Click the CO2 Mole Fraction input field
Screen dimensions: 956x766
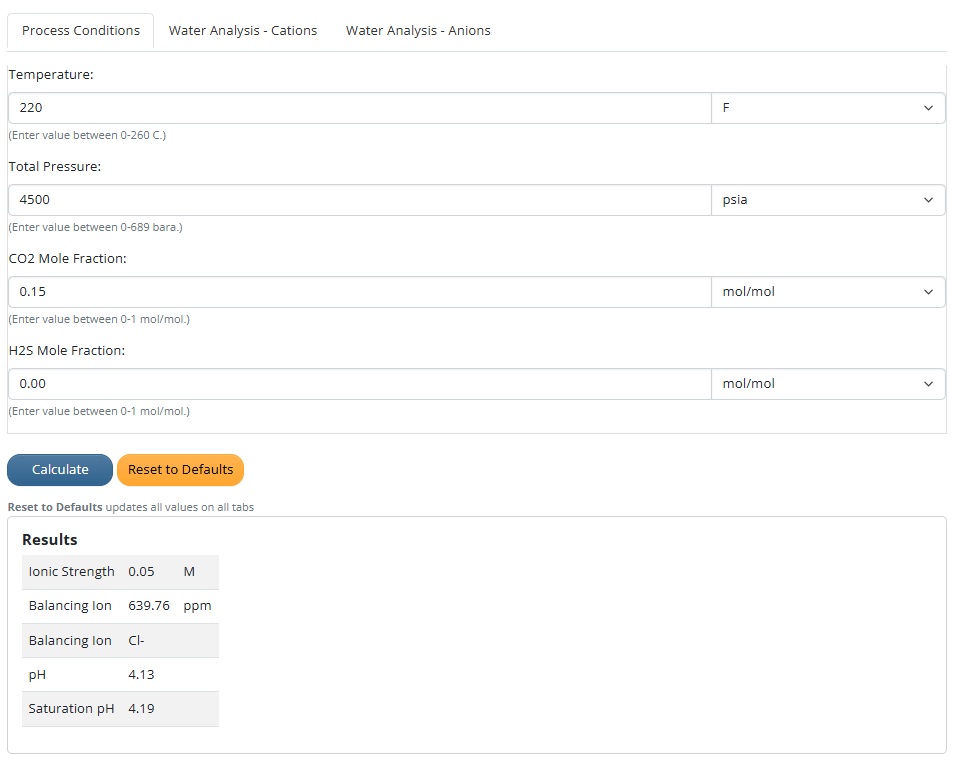click(x=359, y=292)
